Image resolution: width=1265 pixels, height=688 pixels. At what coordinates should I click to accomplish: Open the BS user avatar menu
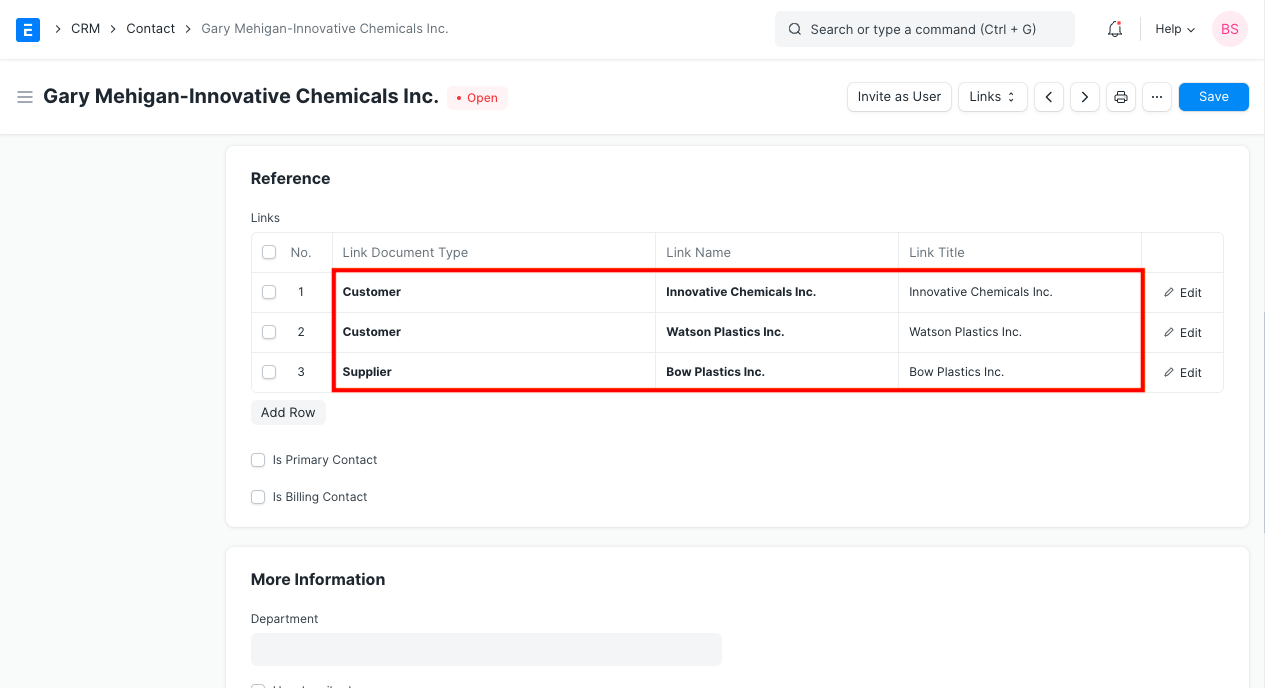point(1229,29)
